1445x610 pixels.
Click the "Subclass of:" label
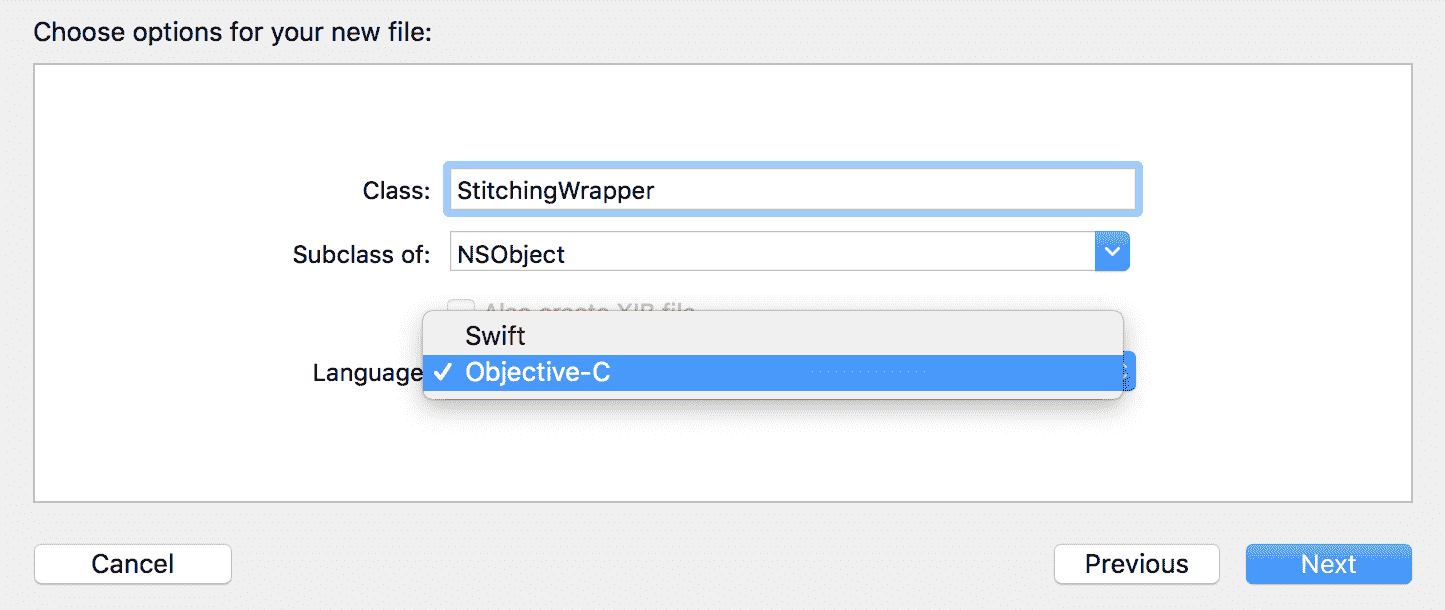(361, 254)
